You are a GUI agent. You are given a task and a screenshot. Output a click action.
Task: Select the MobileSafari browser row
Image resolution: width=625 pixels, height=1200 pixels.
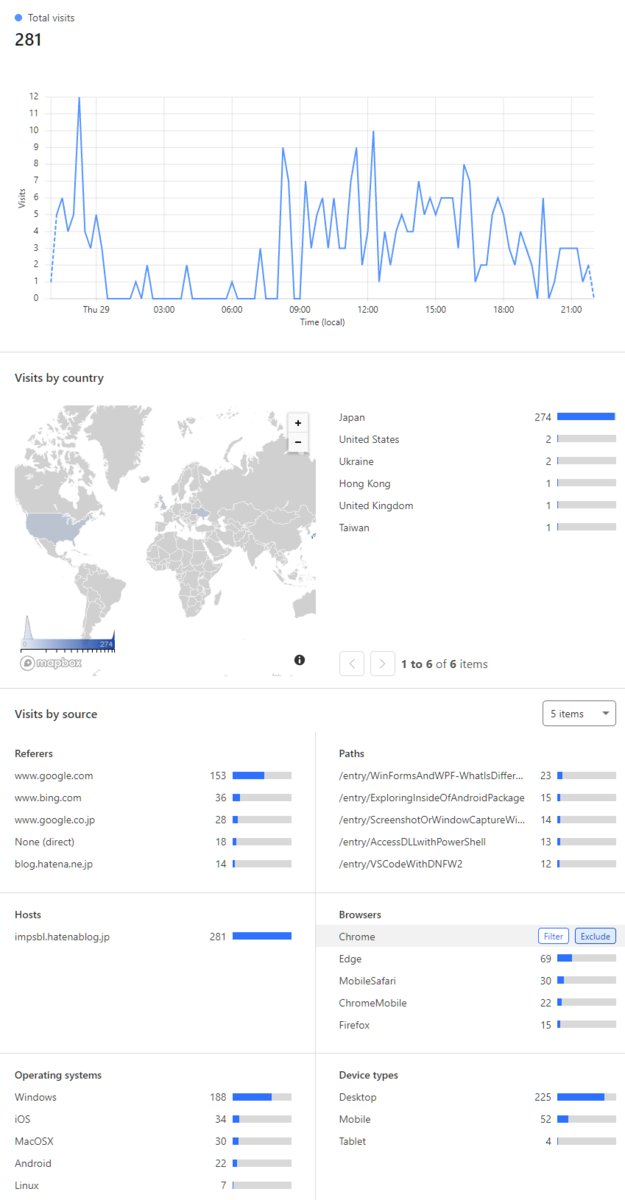click(477, 981)
